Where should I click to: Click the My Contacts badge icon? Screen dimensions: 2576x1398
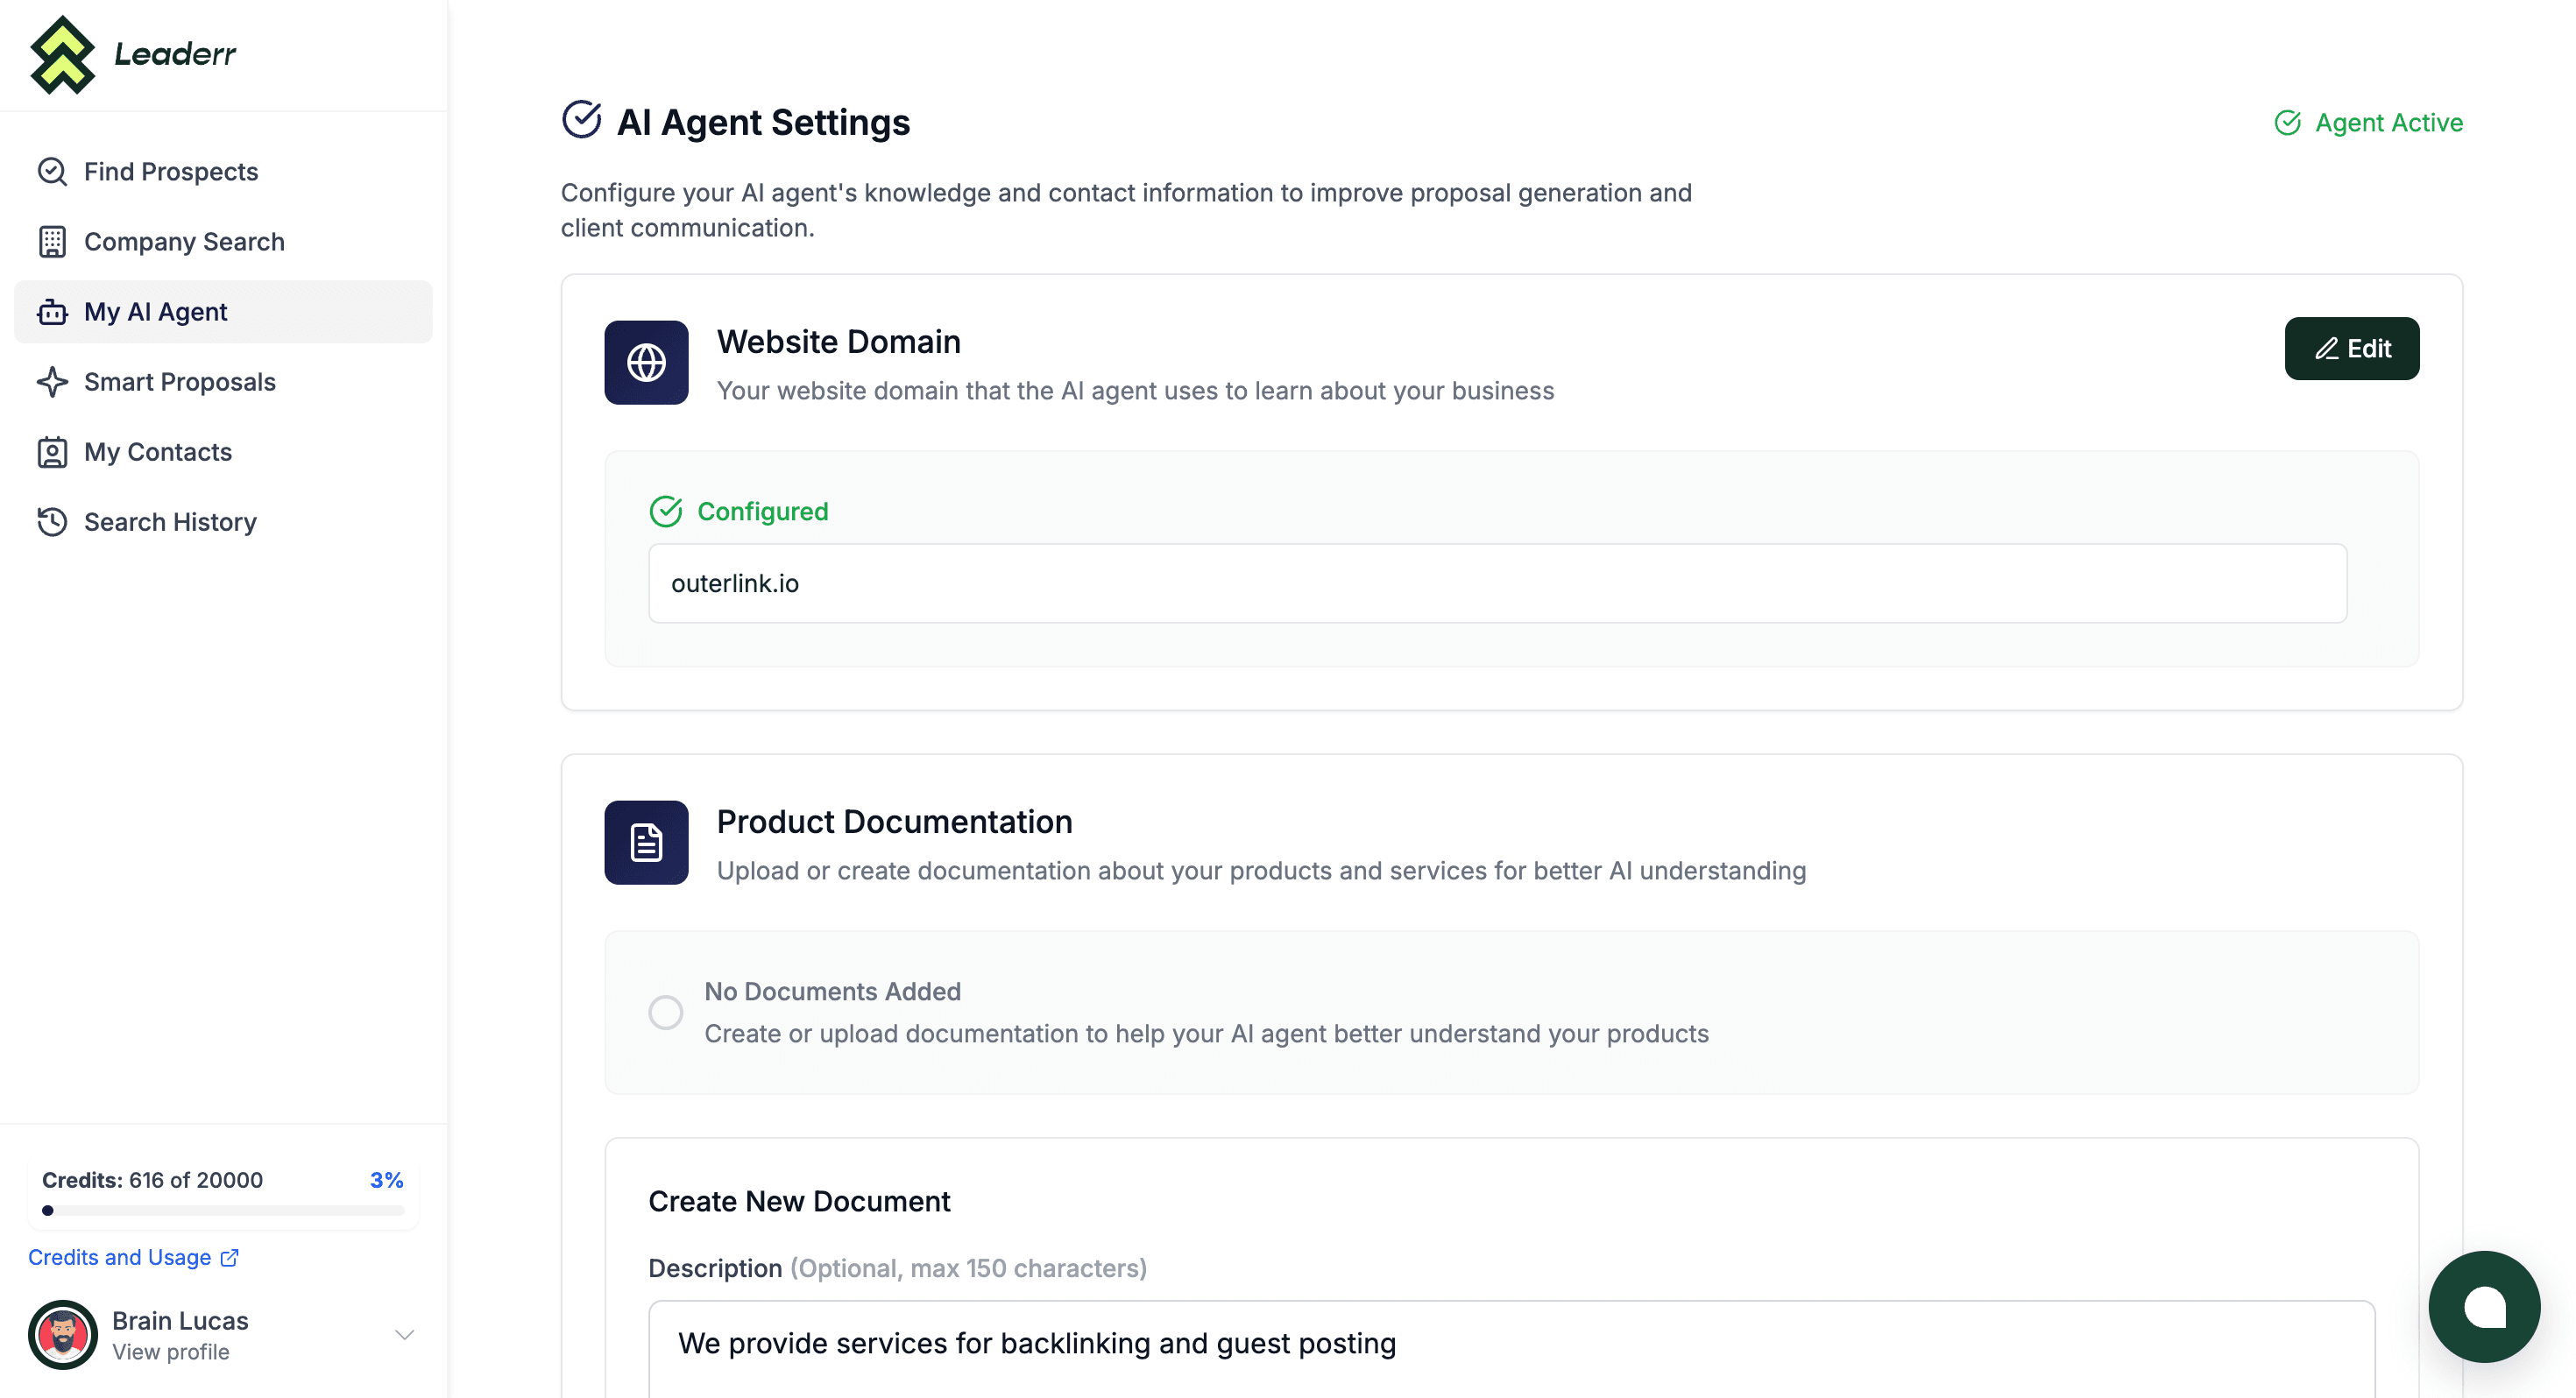tap(52, 452)
